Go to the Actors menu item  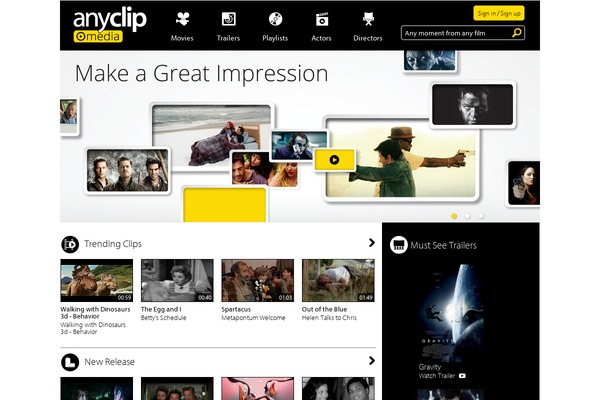pos(321,38)
